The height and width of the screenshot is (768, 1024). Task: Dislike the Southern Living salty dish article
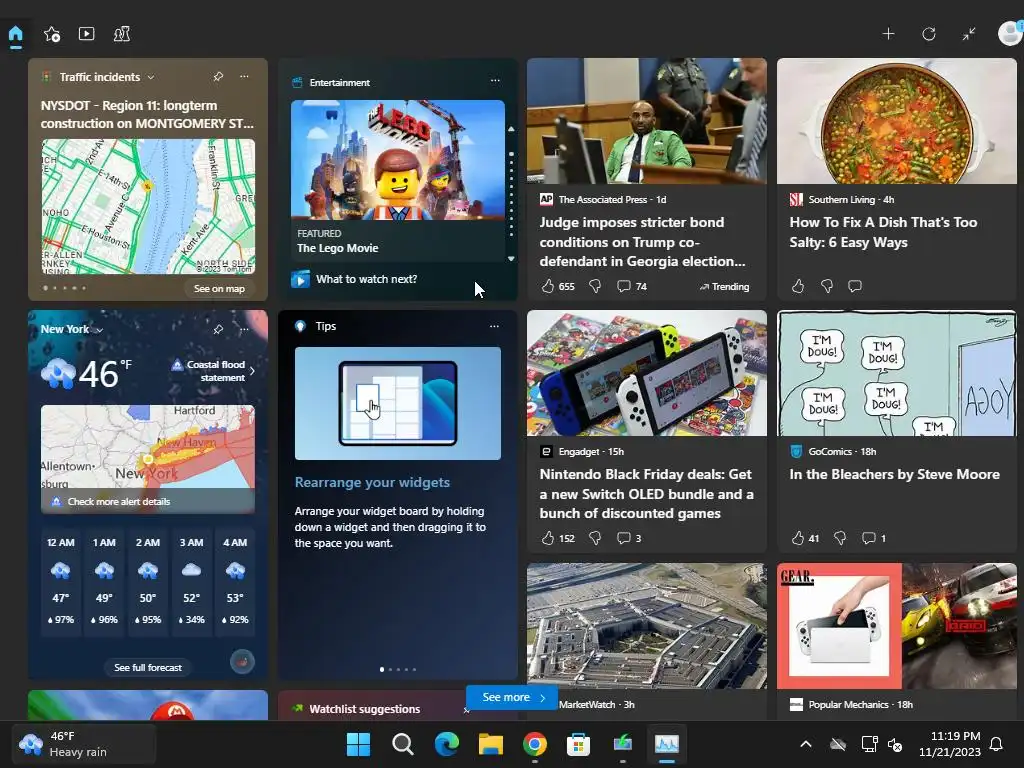827,286
